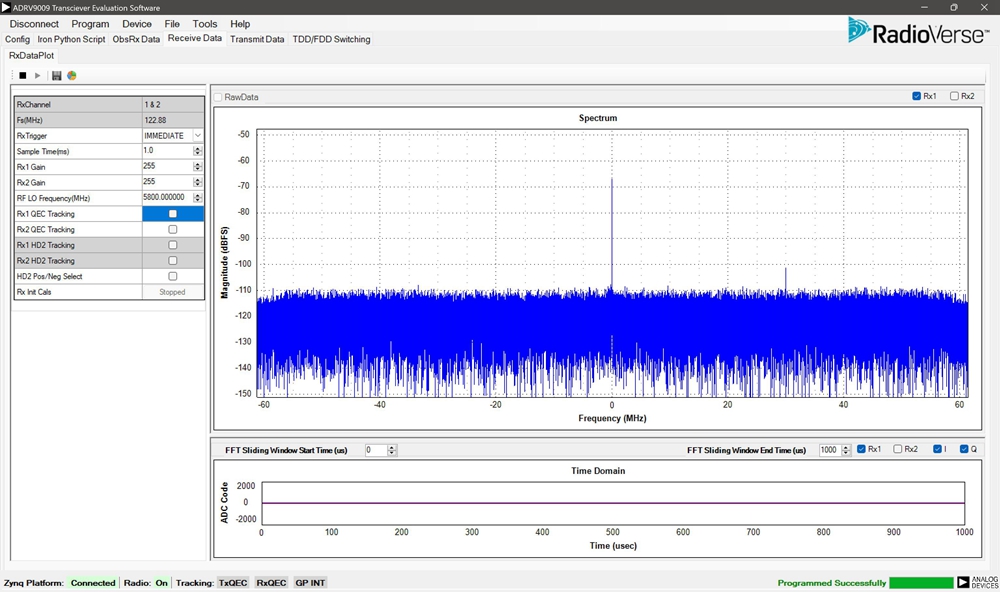1000x592 pixels.
Task: Click the RadioVerse logo
Action: (x=916, y=32)
